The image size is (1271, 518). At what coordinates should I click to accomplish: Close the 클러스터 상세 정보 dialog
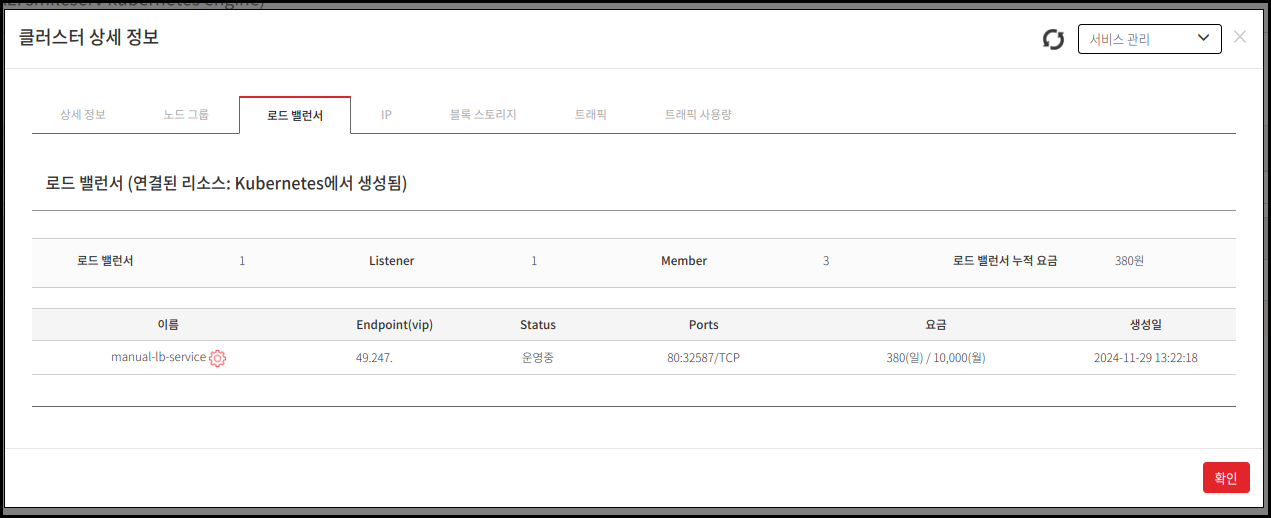pos(1240,37)
